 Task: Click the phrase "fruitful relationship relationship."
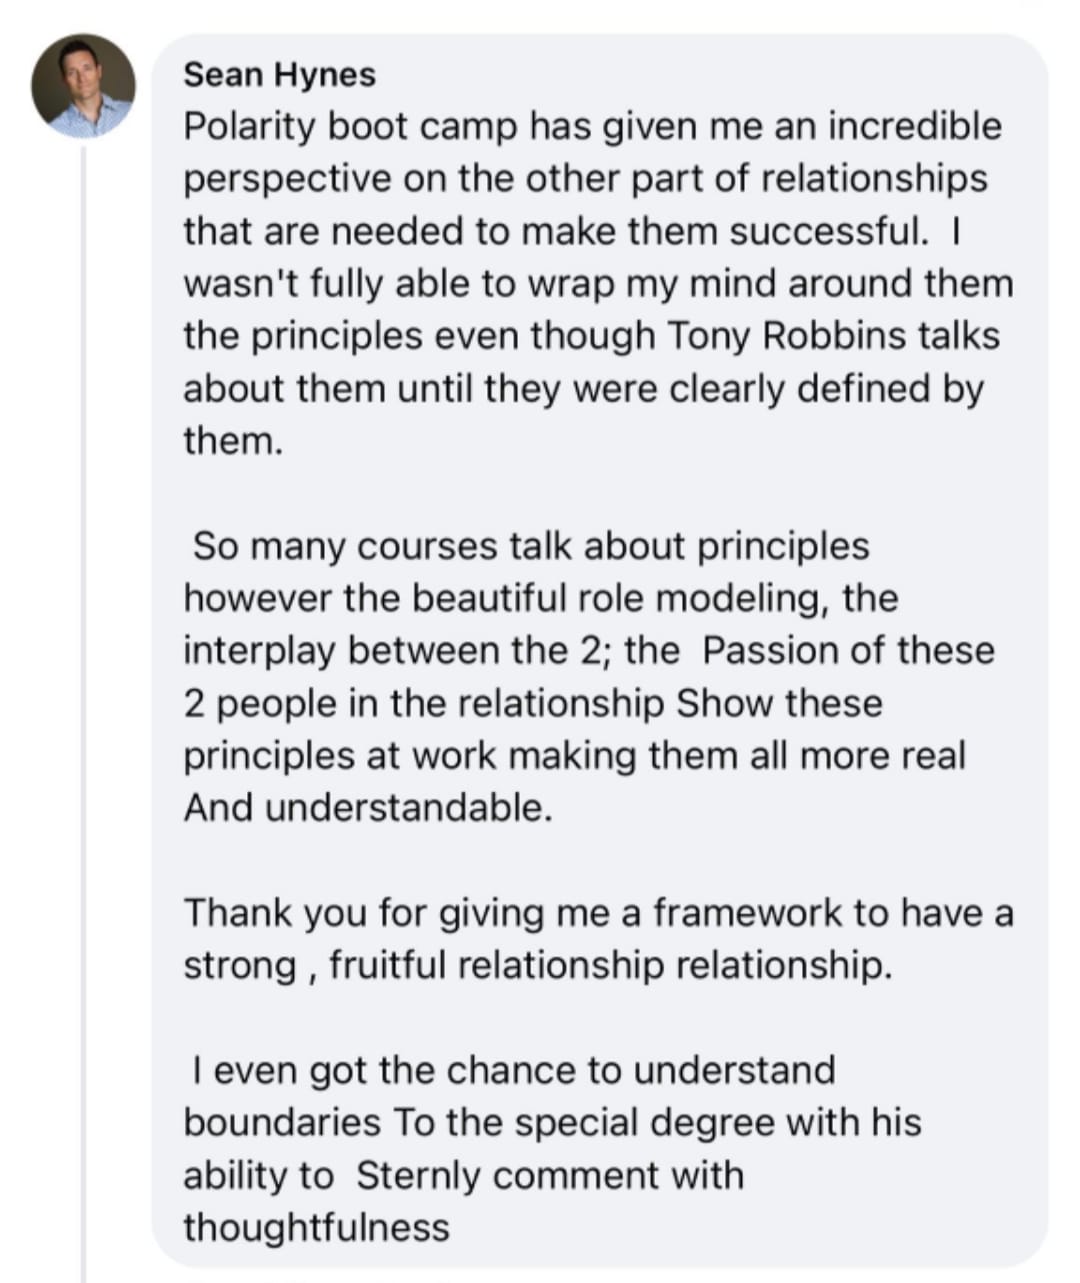[610, 965]
